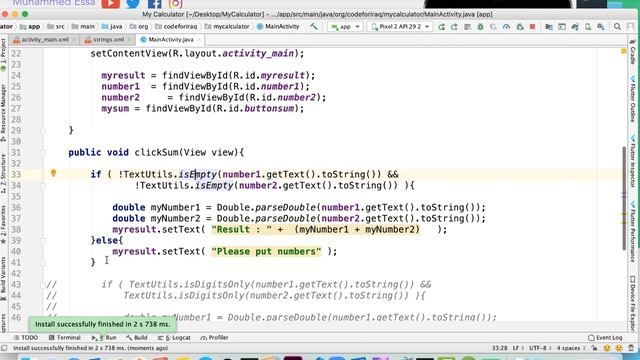Close the strings.xml tab
The height and width of the screenshot is (360, 640).
(x=130, y=40)
